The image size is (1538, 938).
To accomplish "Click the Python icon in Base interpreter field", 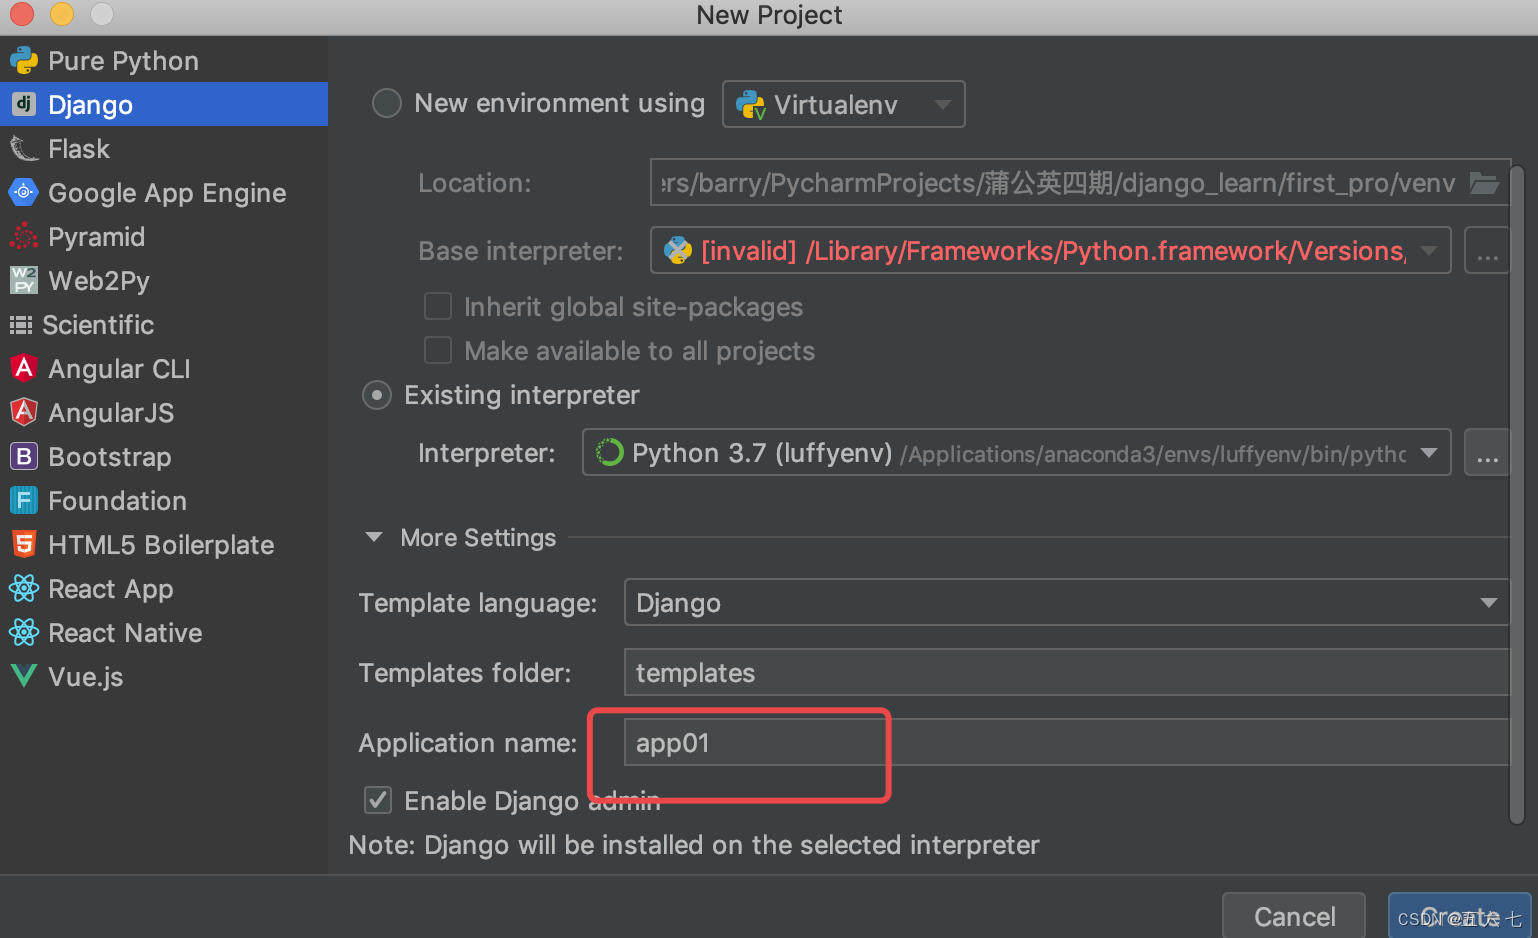I will (678, 250).
